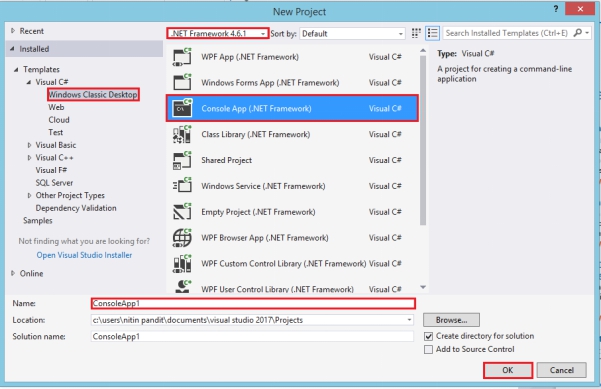Select Shared Project template name
601x389 pixels.
[x=227, y=160]
